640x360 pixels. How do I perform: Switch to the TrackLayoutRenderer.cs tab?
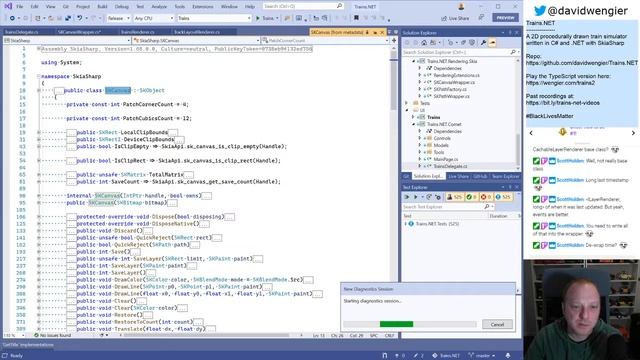[x=197, y=32]
